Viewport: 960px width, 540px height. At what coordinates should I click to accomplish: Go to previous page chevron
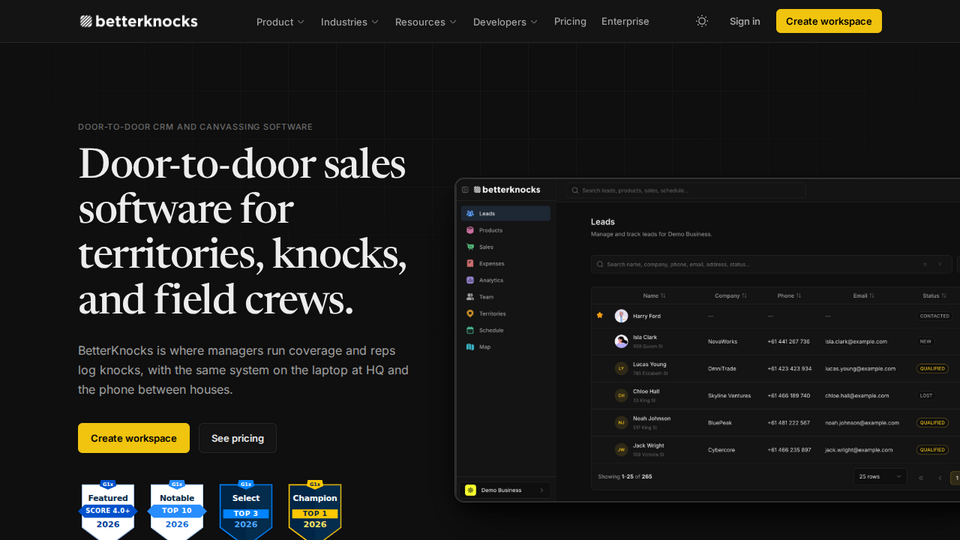[940, 478]
